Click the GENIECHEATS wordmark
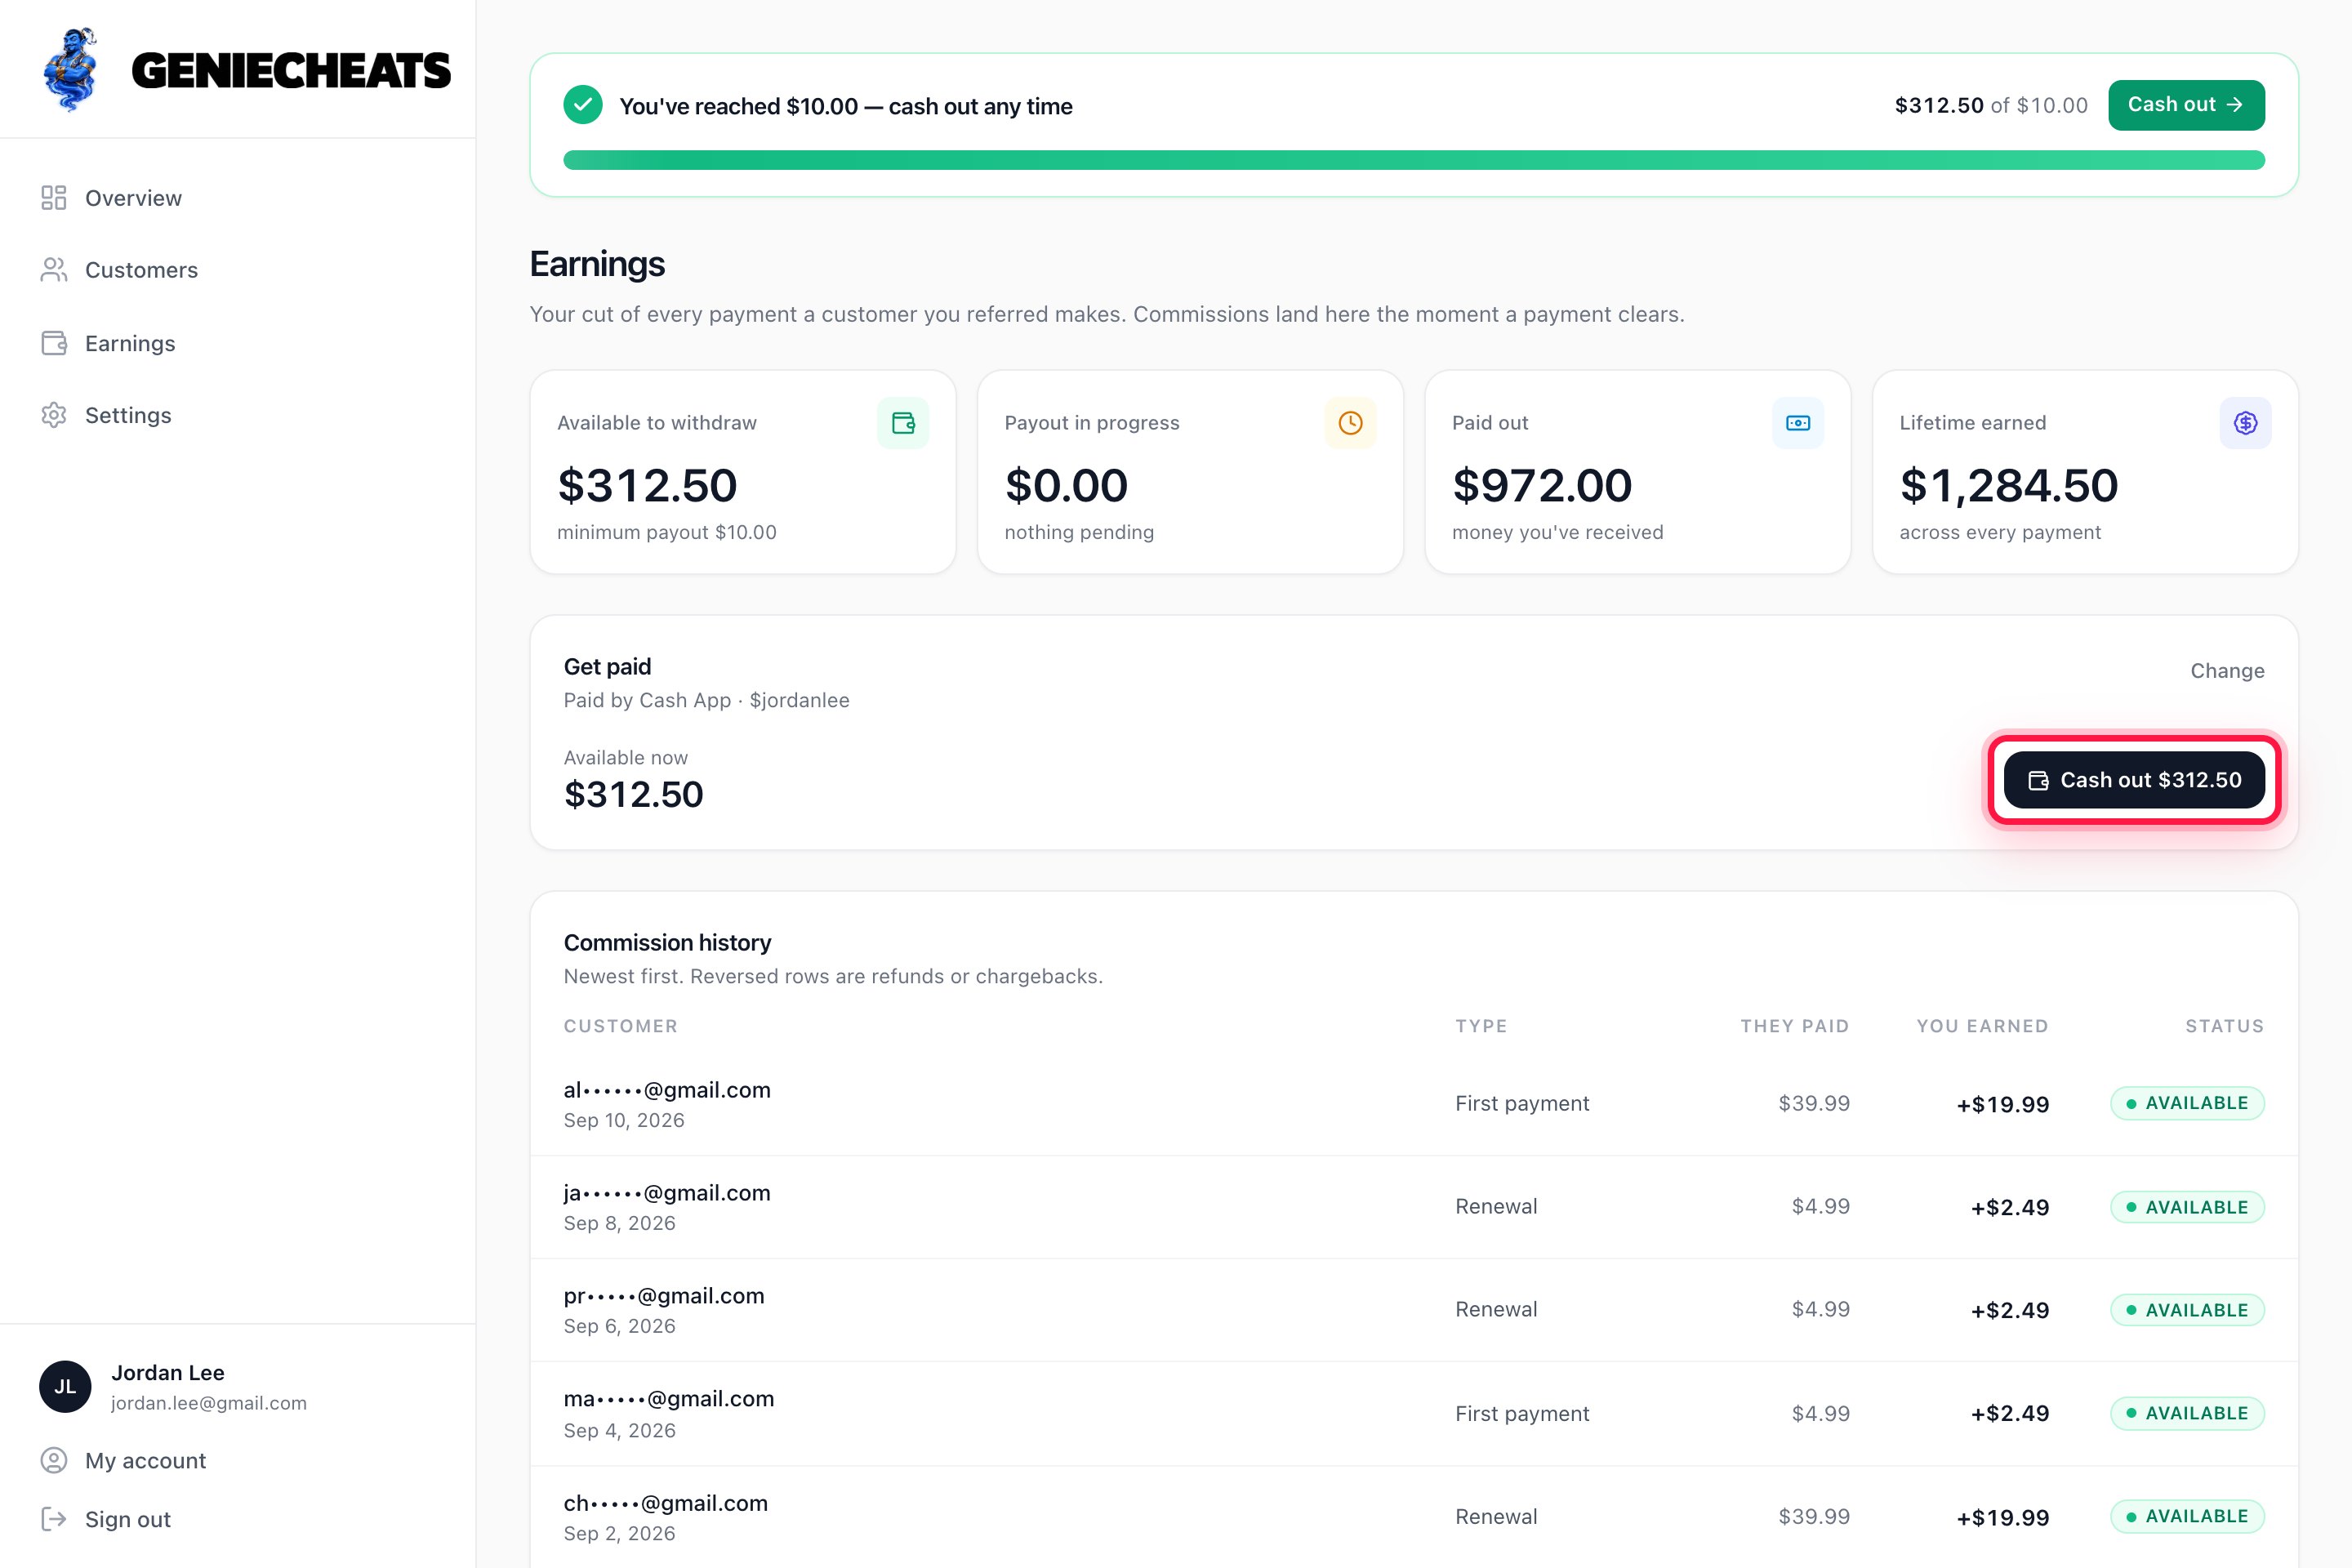This screenshot has height=1568, width=2352. (x=291, y=71)
